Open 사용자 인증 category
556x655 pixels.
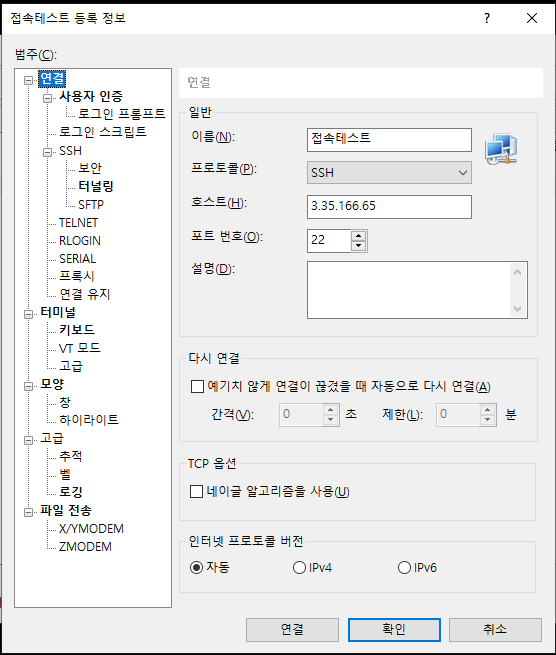[91, 97]
